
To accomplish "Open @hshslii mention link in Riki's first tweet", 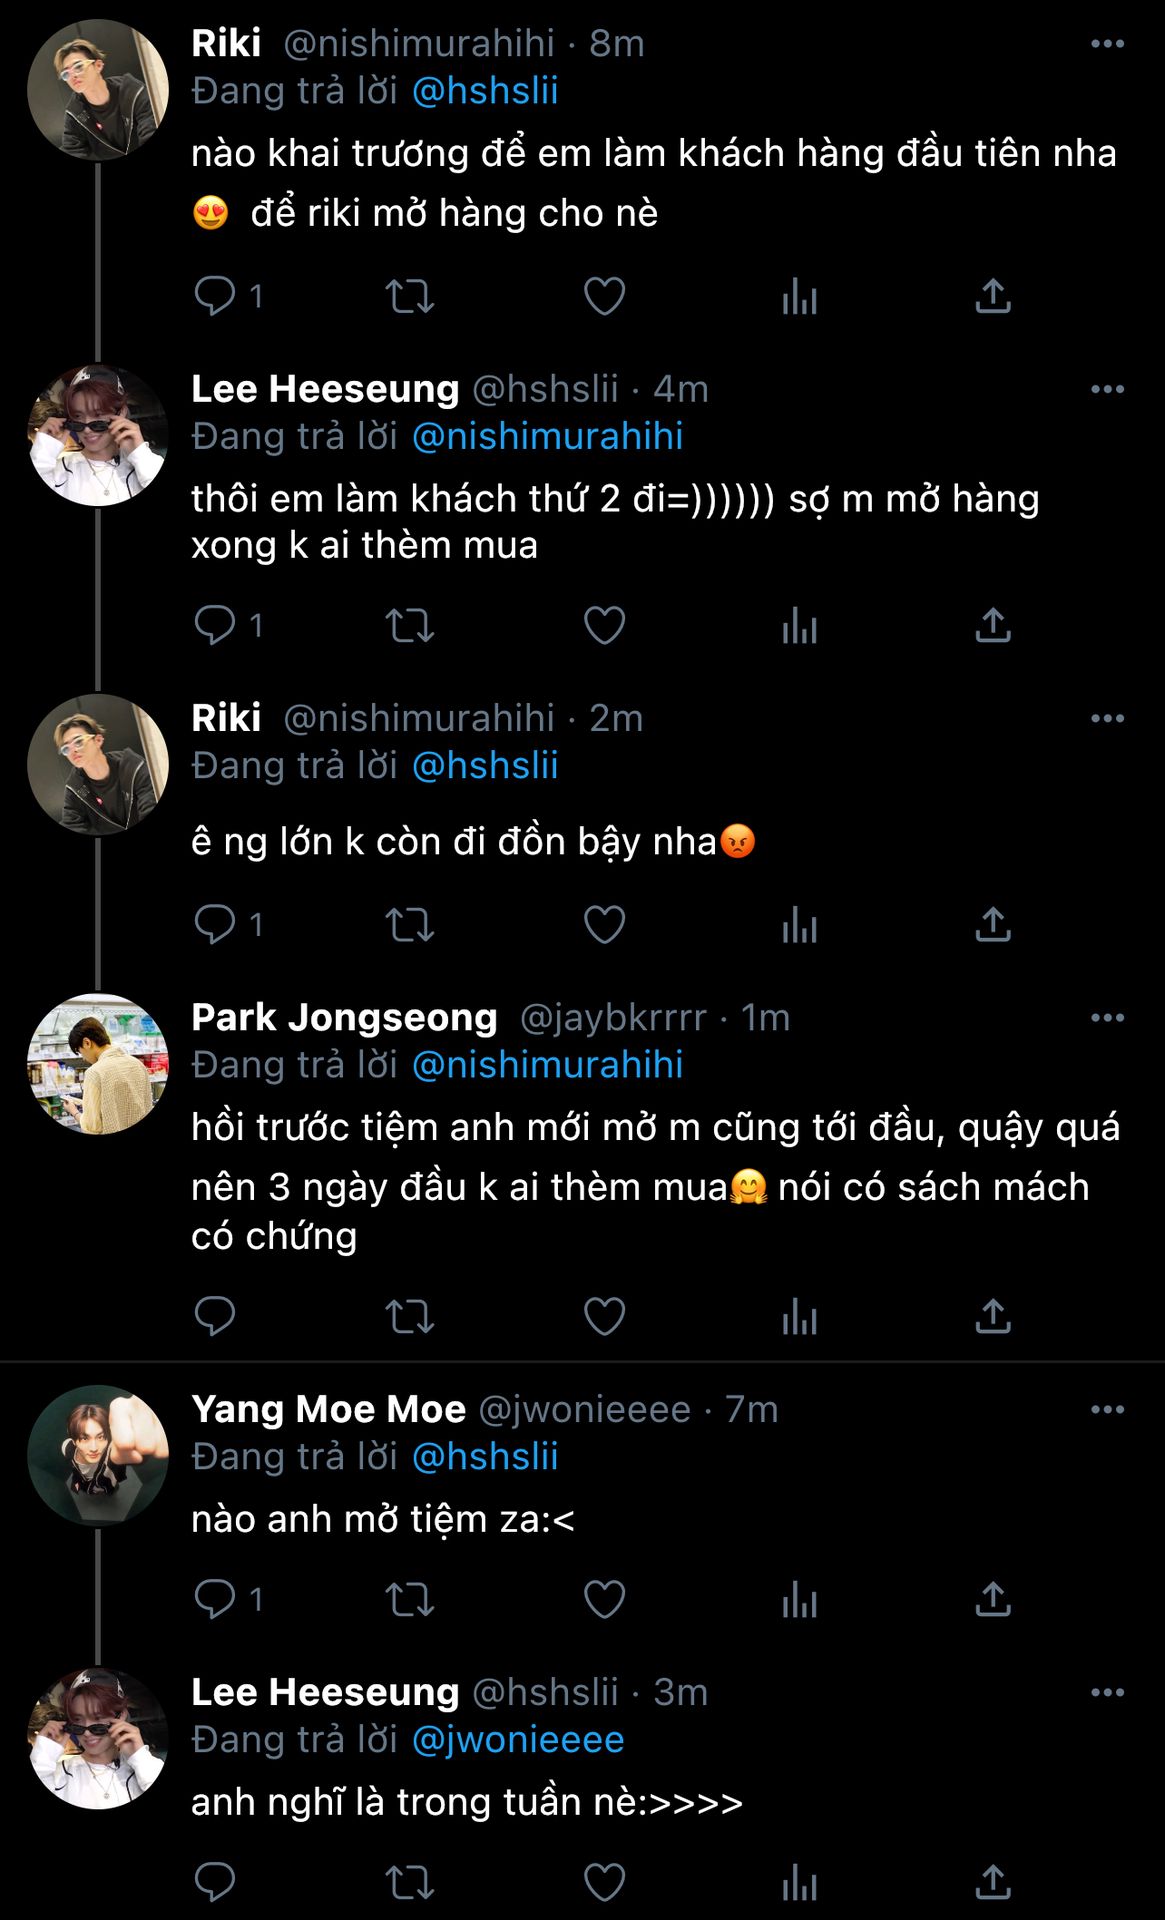I will [x=485, y=91].
